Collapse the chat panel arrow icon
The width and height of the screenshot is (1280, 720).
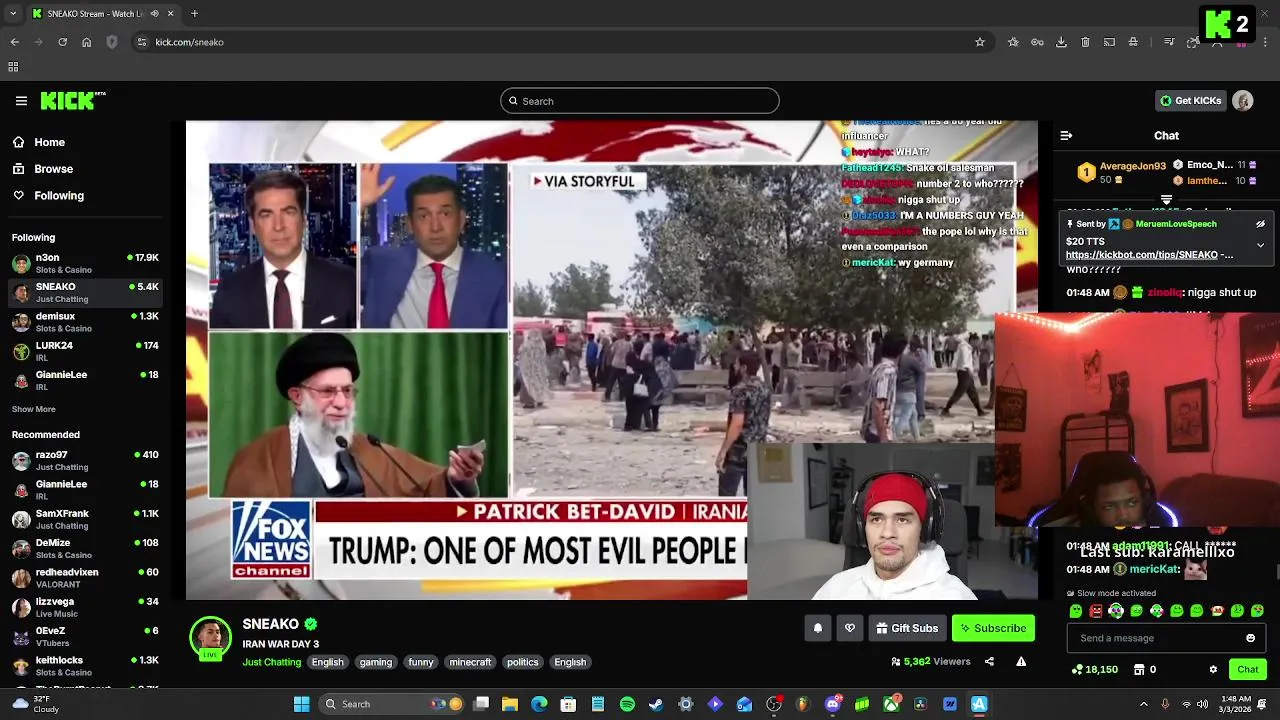point(1066,135)
